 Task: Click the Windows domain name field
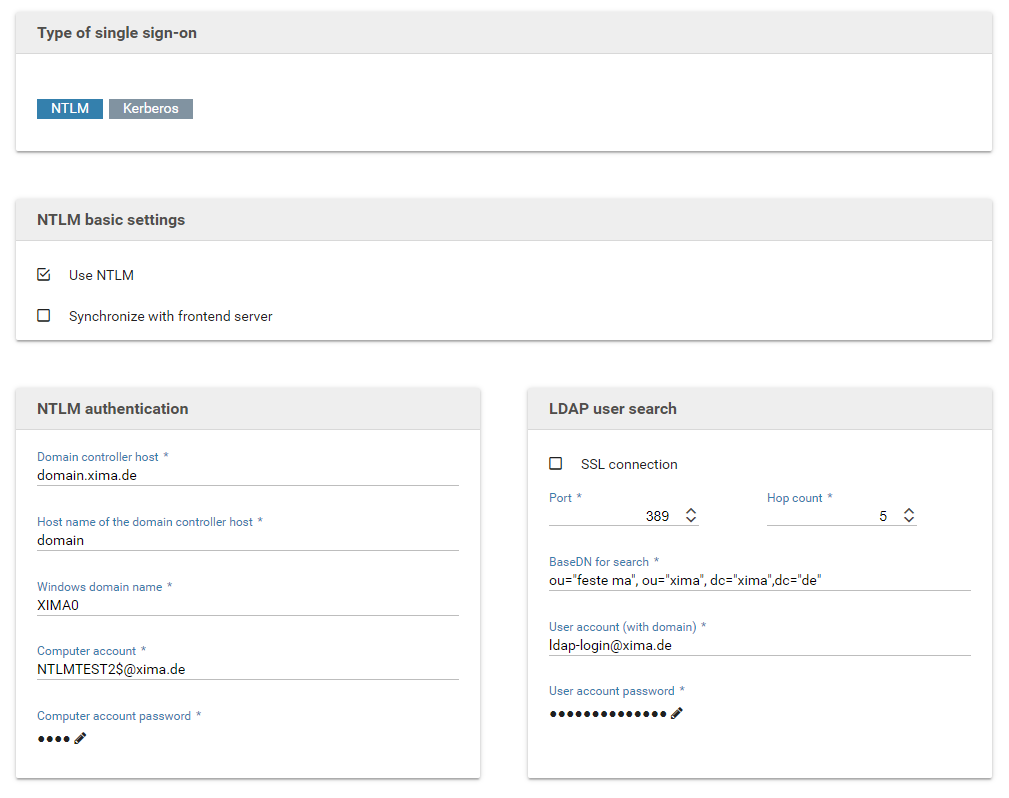(x=247, y=605)
